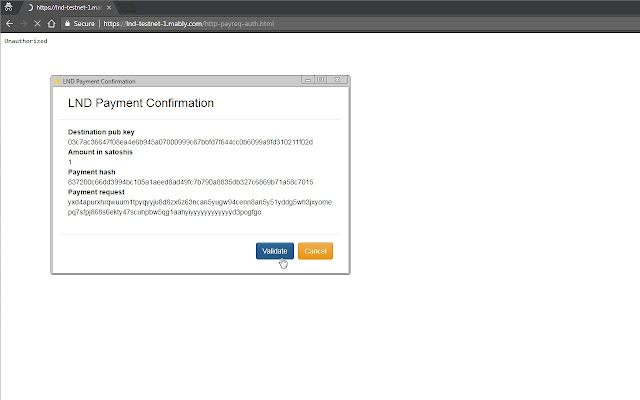This screenshot has height=400, width=640.
Task: Click the Destination pub key value
Action: point(190,142)
